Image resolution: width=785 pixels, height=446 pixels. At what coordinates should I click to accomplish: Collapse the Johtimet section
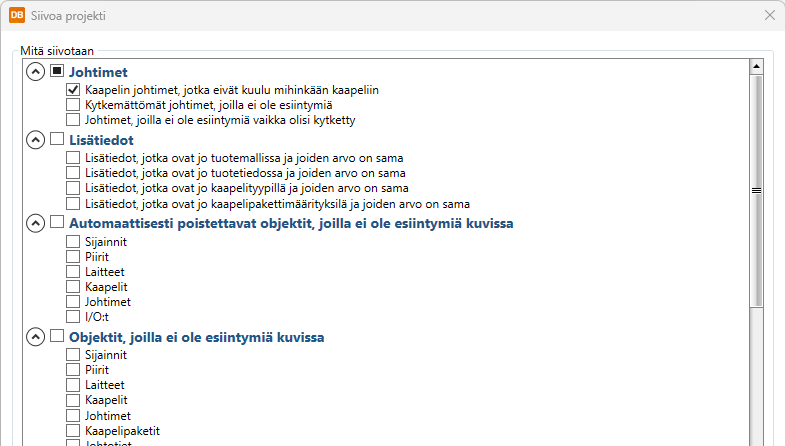[35, 72]
